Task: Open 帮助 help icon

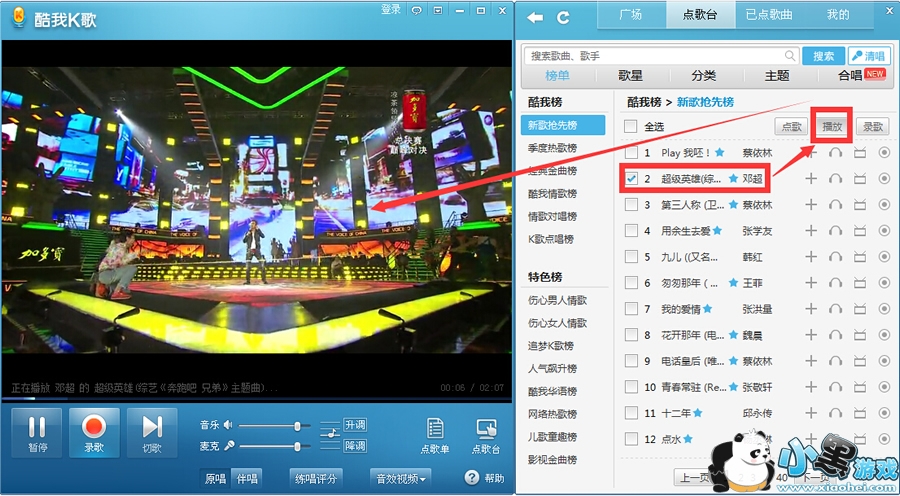Action: pyautogui.click(x=471, y=478)
